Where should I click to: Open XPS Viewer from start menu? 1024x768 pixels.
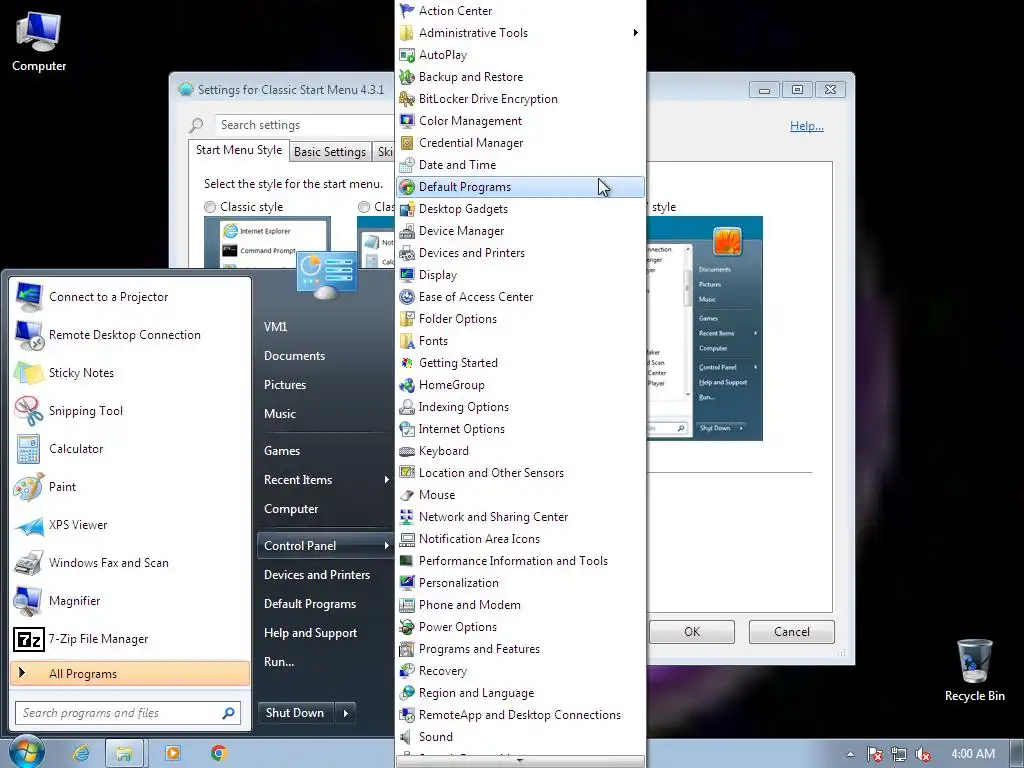click(131, 524)
